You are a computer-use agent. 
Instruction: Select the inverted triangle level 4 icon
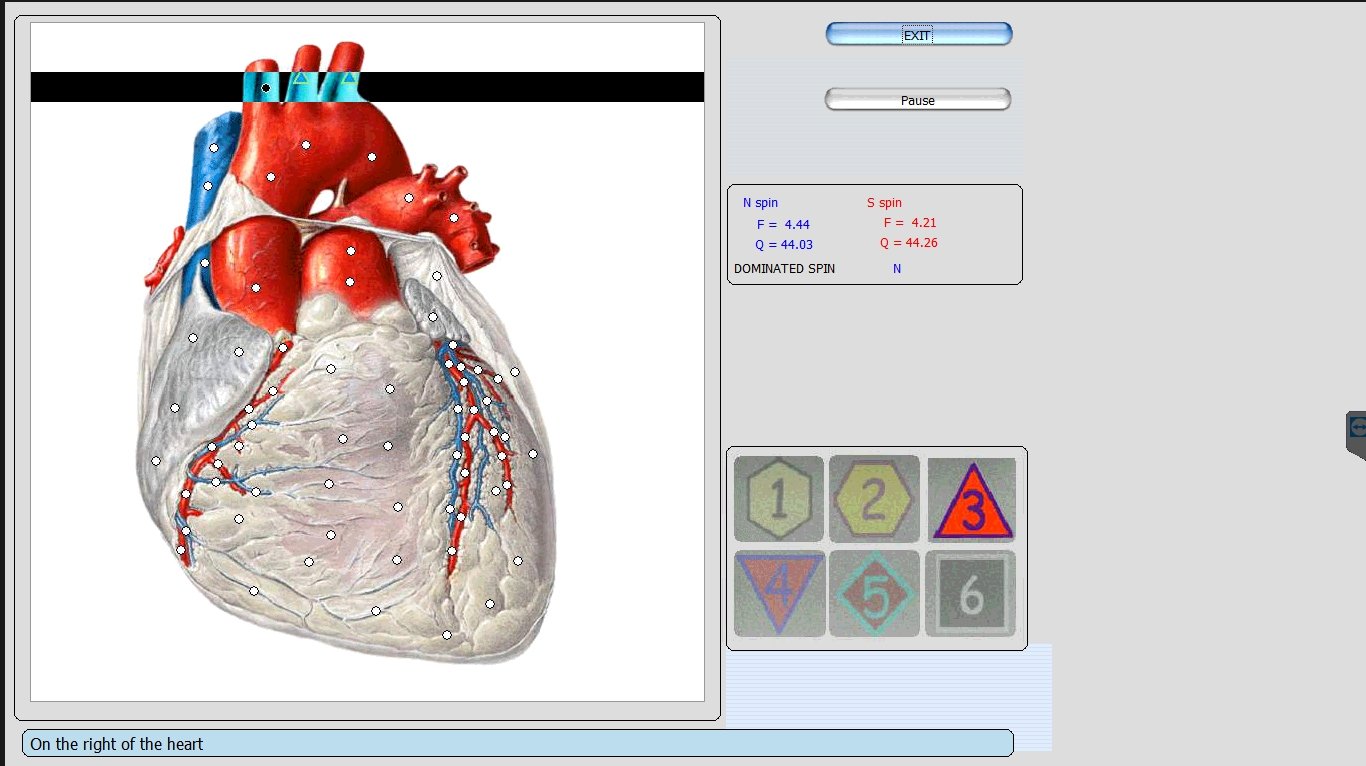(779, 592)
